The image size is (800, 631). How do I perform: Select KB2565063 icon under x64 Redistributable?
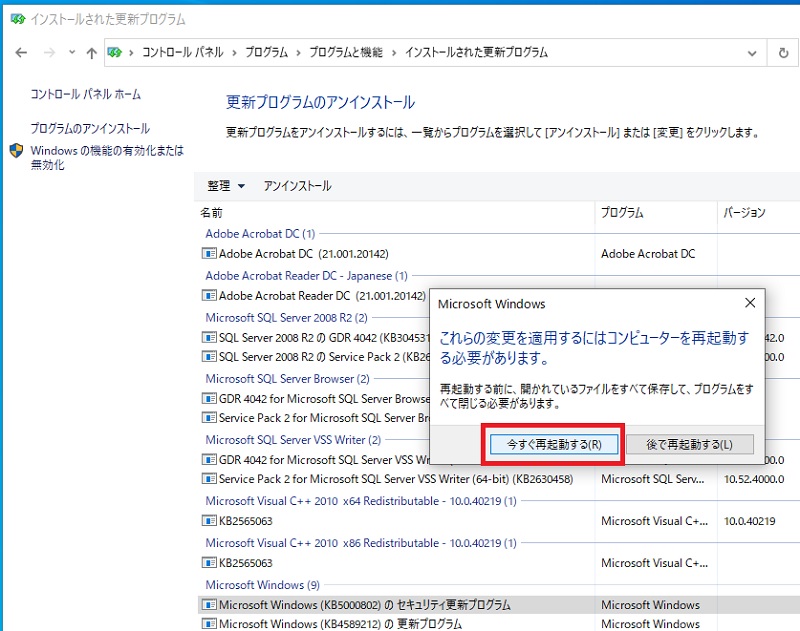[209, 521]
